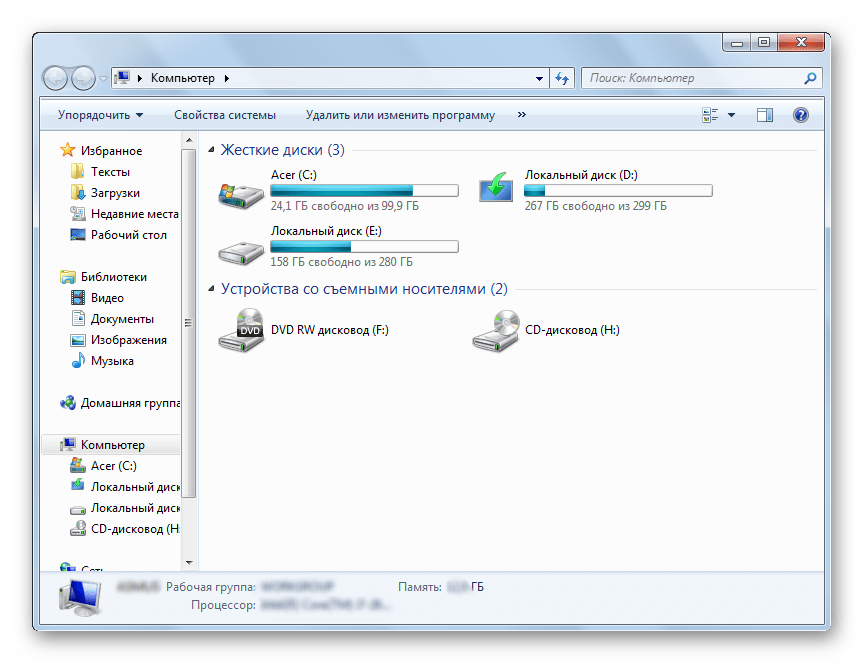Click the Libraries folder icon

[x=68, y=277]
